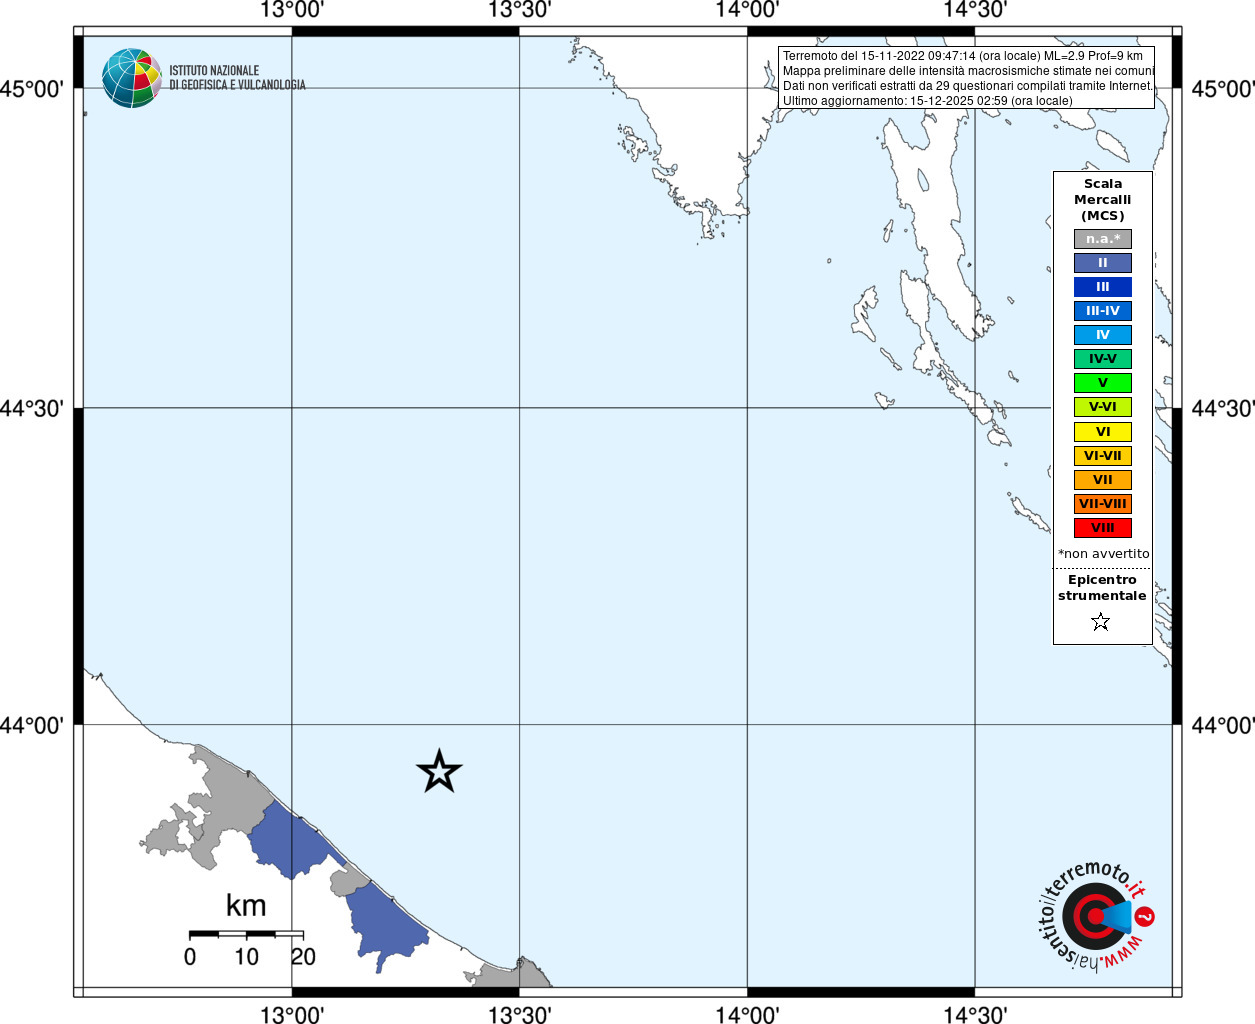Select the VI-VII legend swatch

click(1103, 456)
